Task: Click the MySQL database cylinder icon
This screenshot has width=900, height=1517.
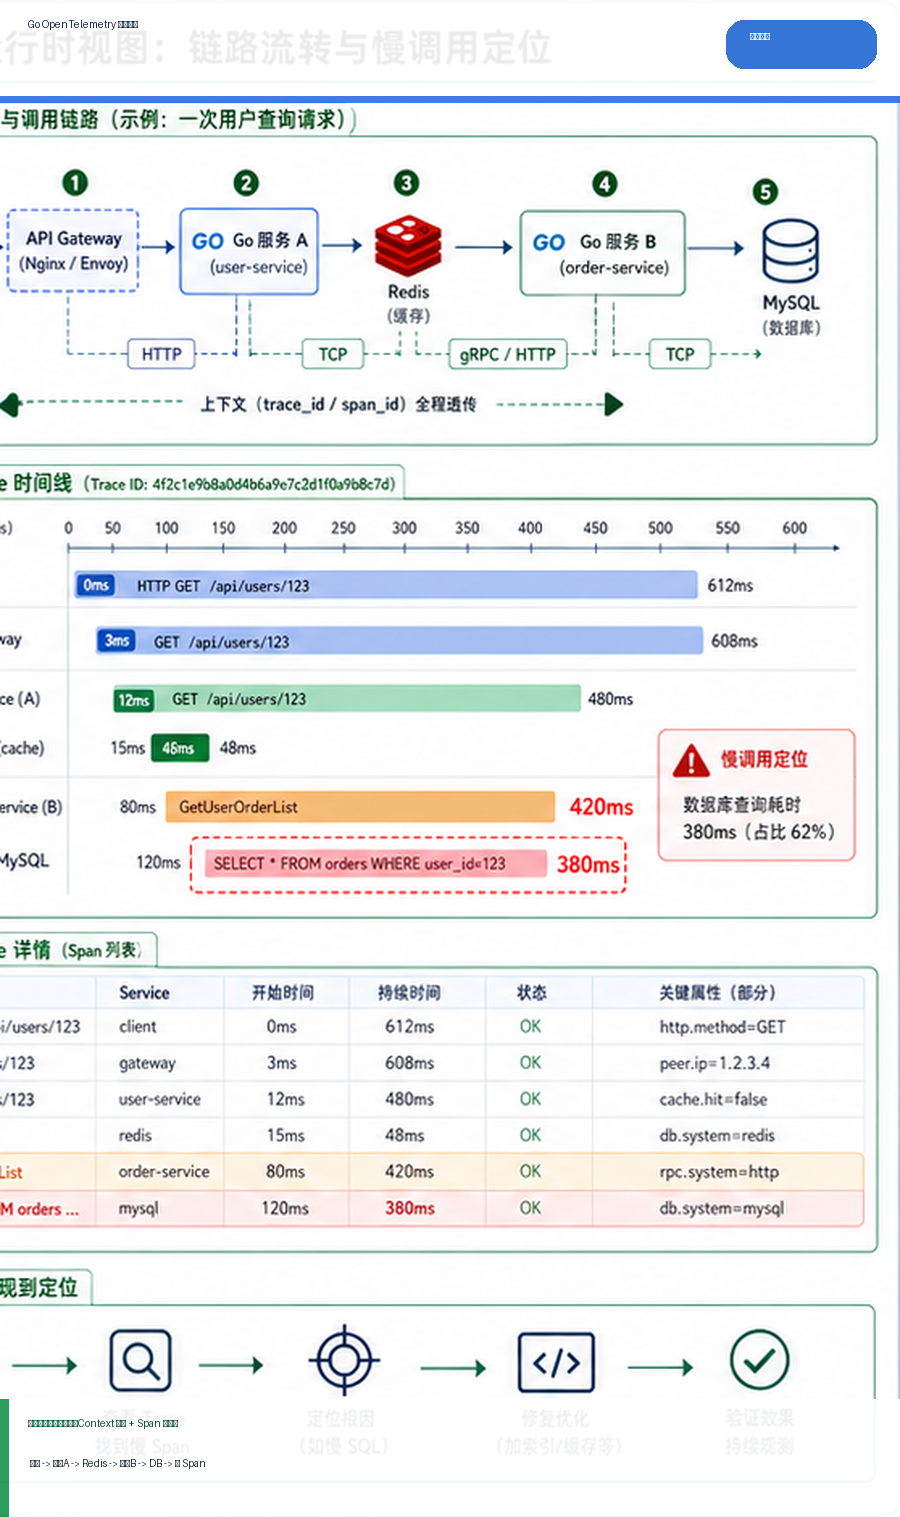Action: pos(790,251)
